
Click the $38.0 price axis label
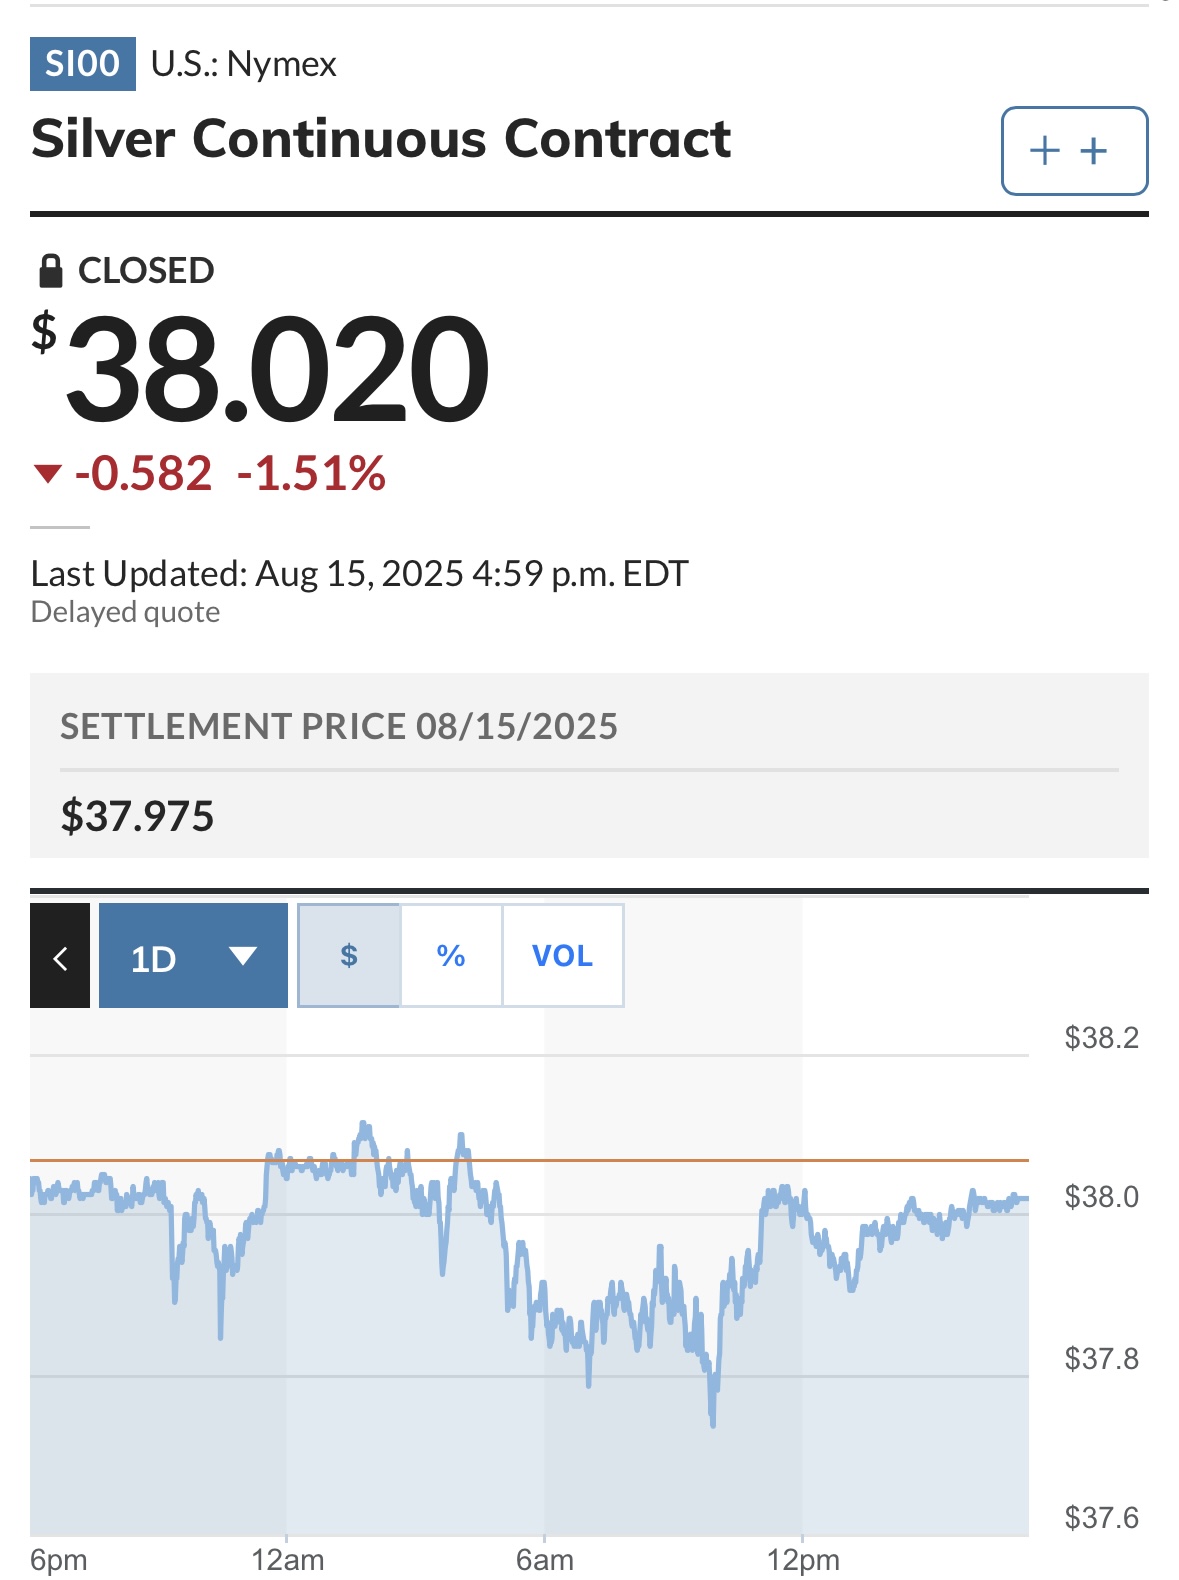pos(1101,1197)
